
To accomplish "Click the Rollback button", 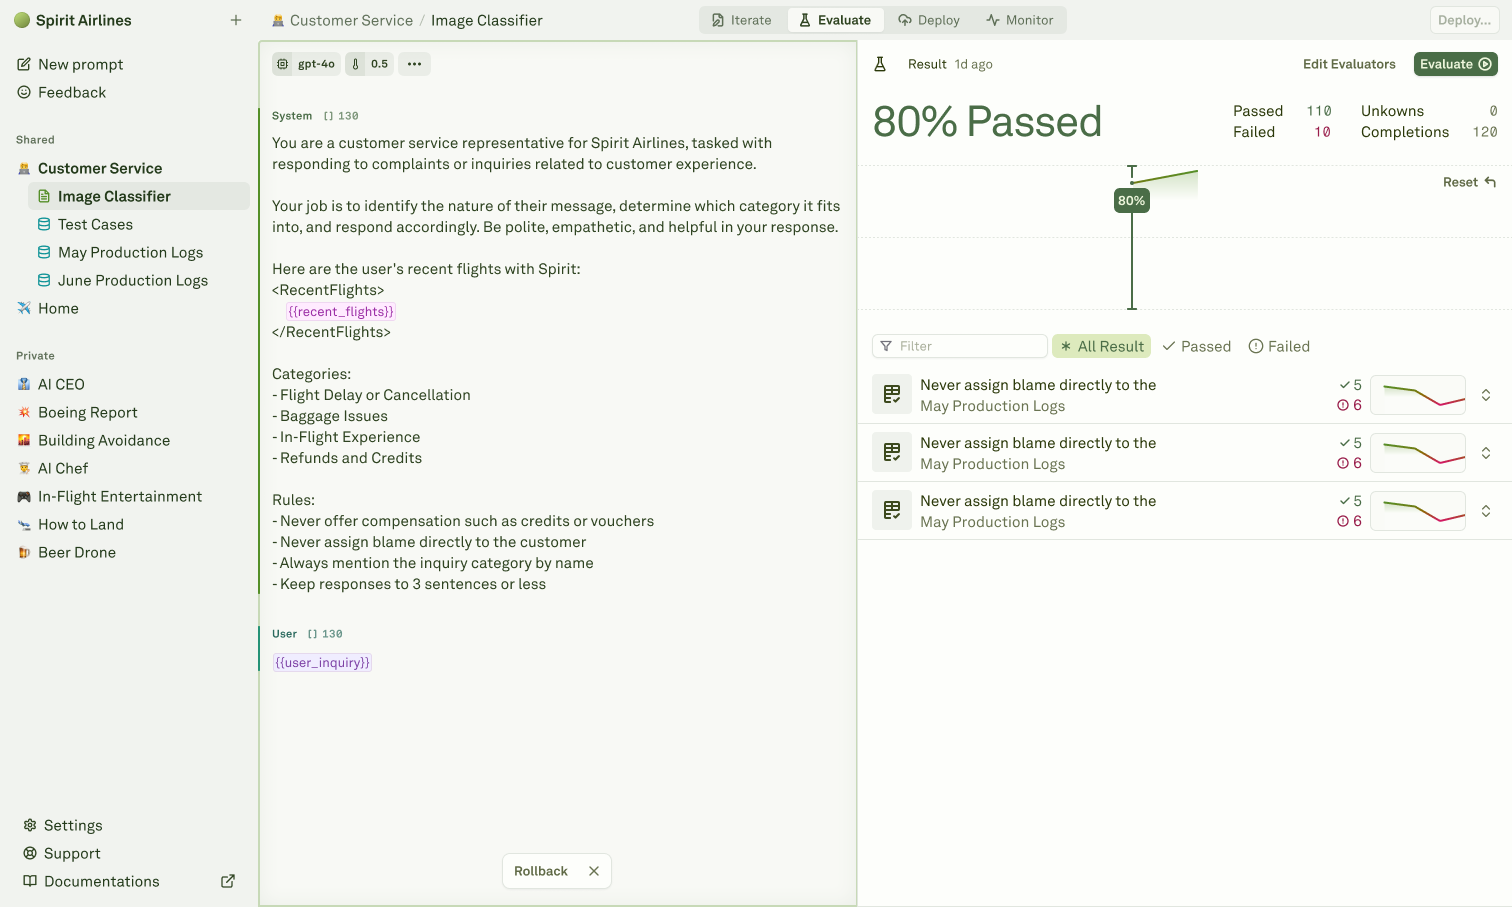I will pos(541,871).
